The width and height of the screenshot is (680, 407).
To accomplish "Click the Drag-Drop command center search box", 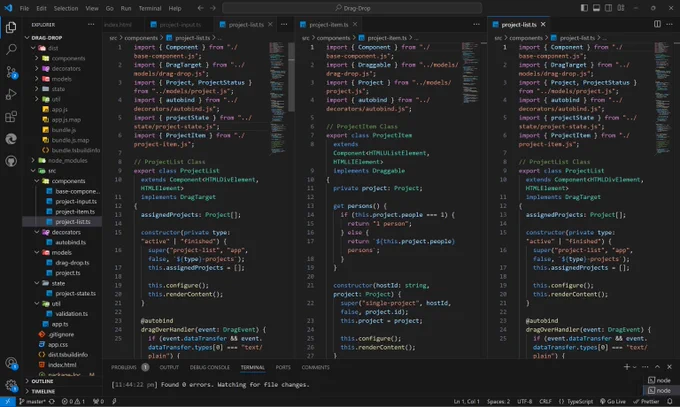I will (x=352, y=8).
